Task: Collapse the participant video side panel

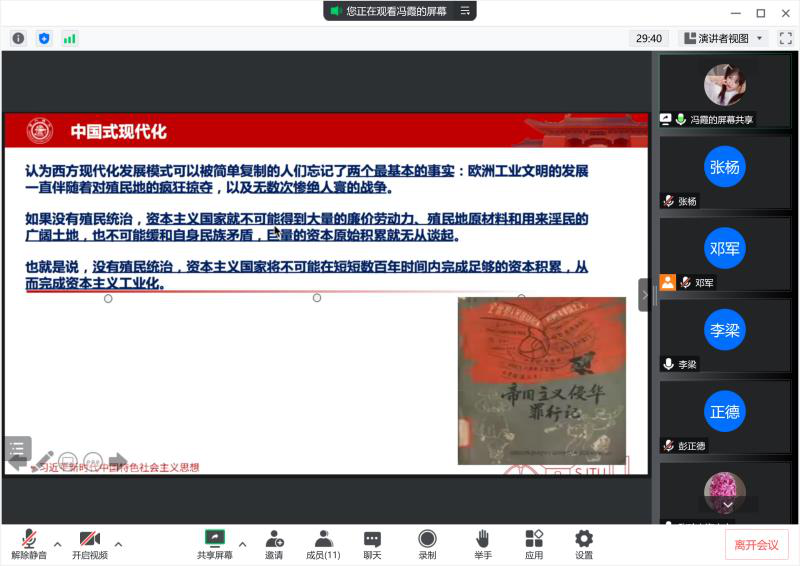Action: click(644, 295)
